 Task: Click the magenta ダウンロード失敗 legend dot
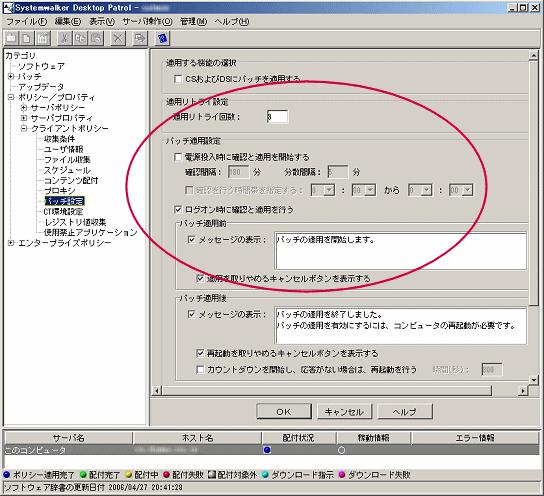342,474
